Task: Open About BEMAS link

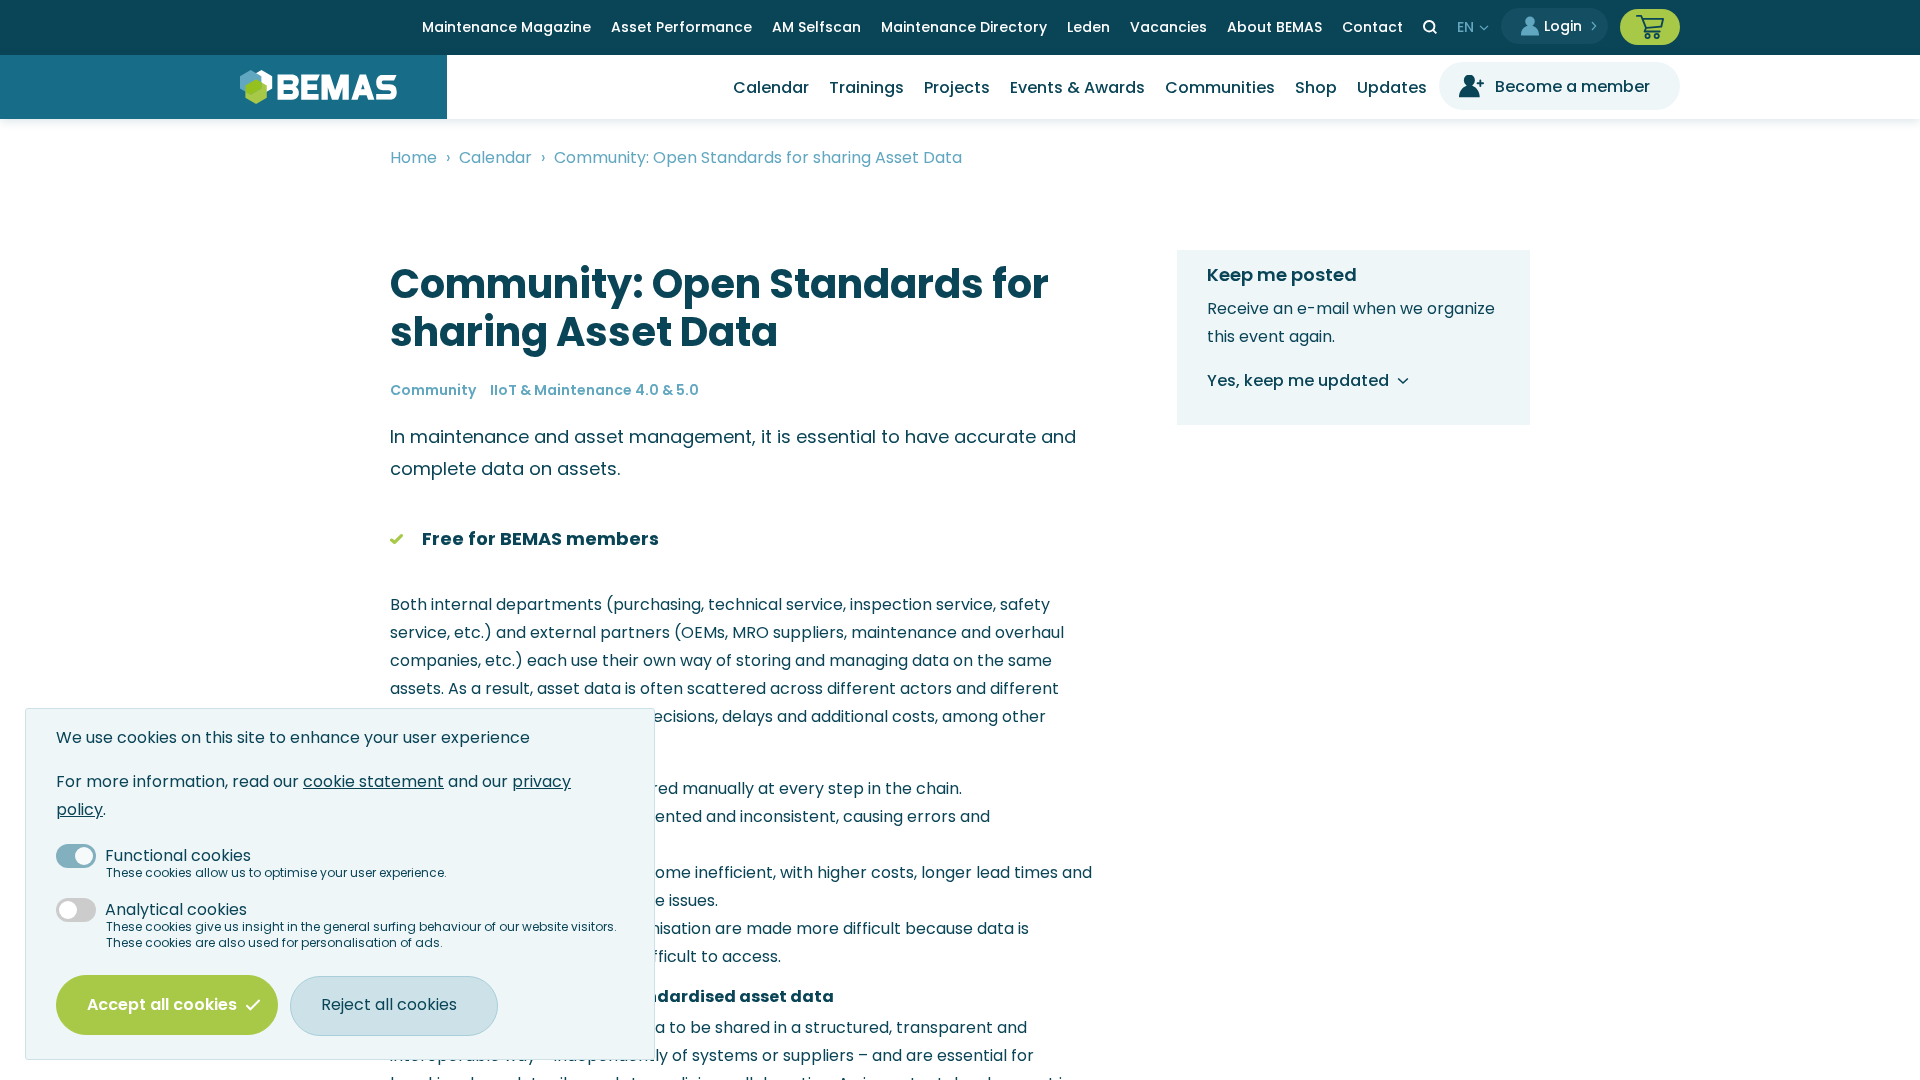Action: point(1274,27)
